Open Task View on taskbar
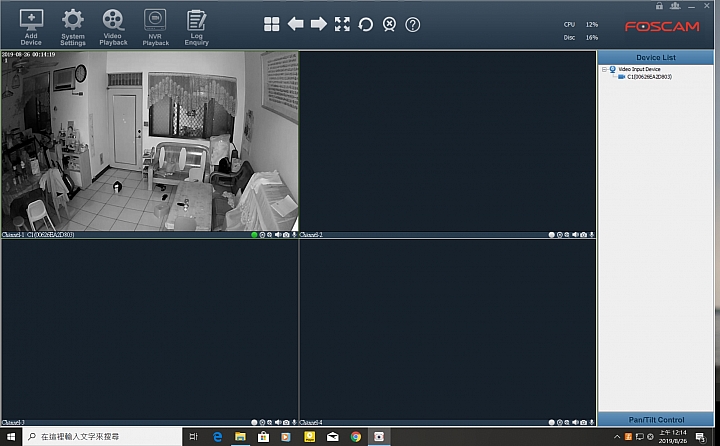Screen dimensions: 720x446 (x=193, y=436)
